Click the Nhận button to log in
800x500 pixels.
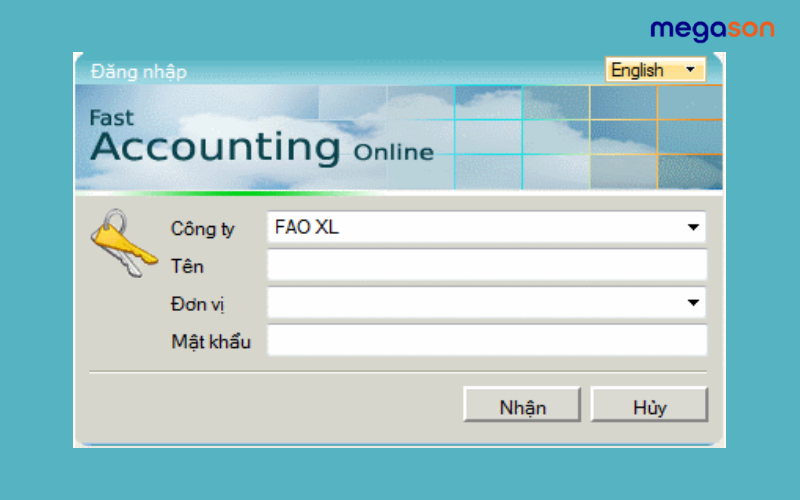(x=522, y=405)
